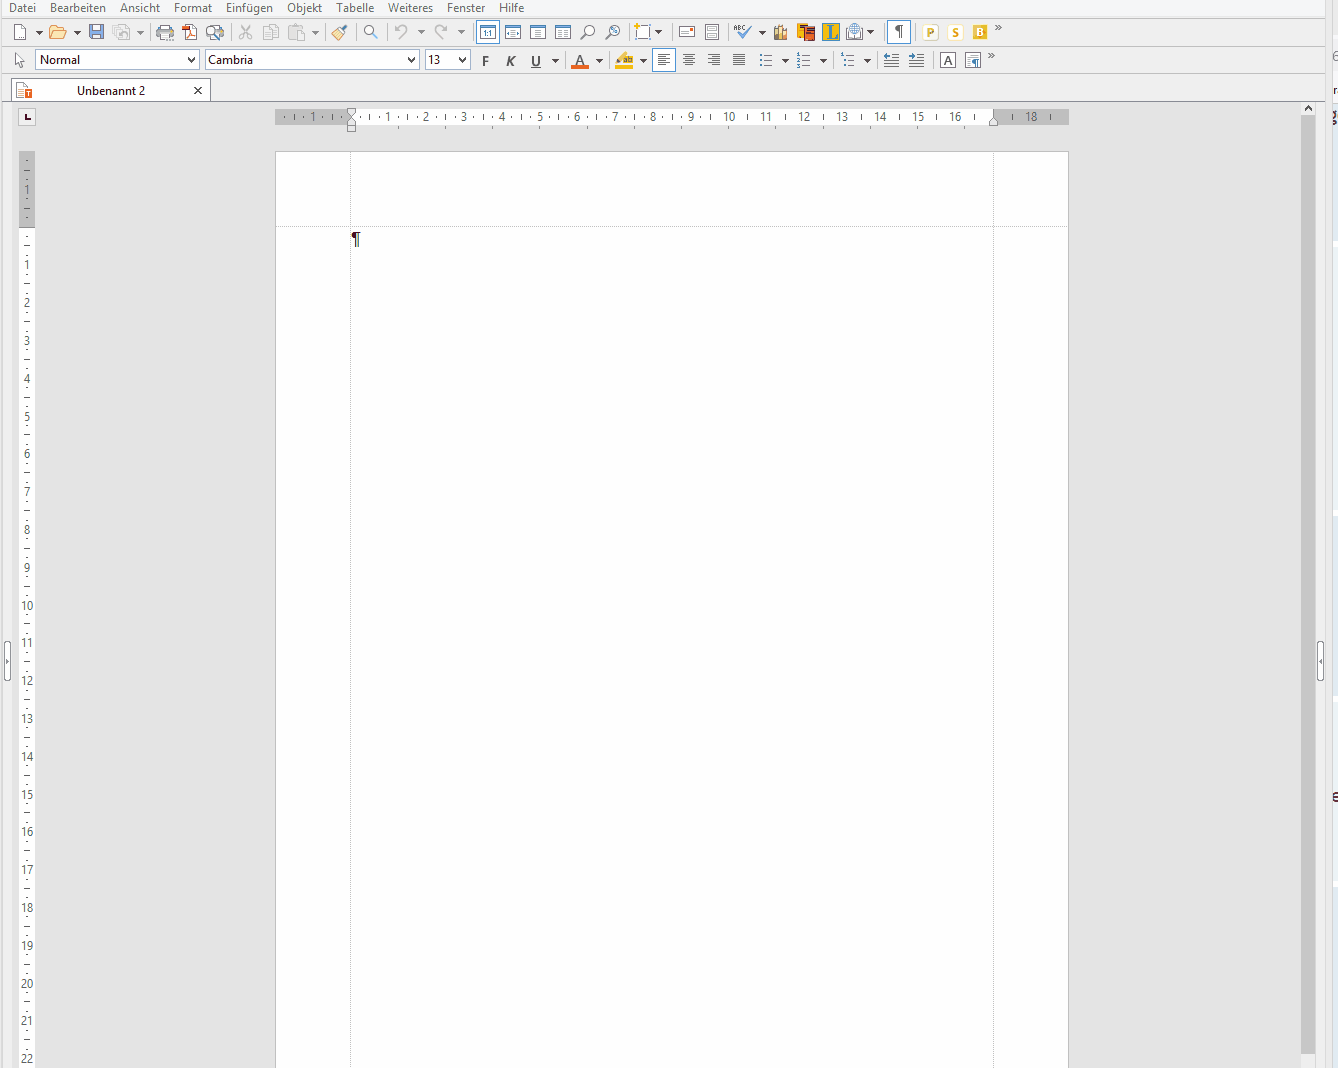
Task: Click the tab type selector at ruler corner
Action: [x=27, y=117]
